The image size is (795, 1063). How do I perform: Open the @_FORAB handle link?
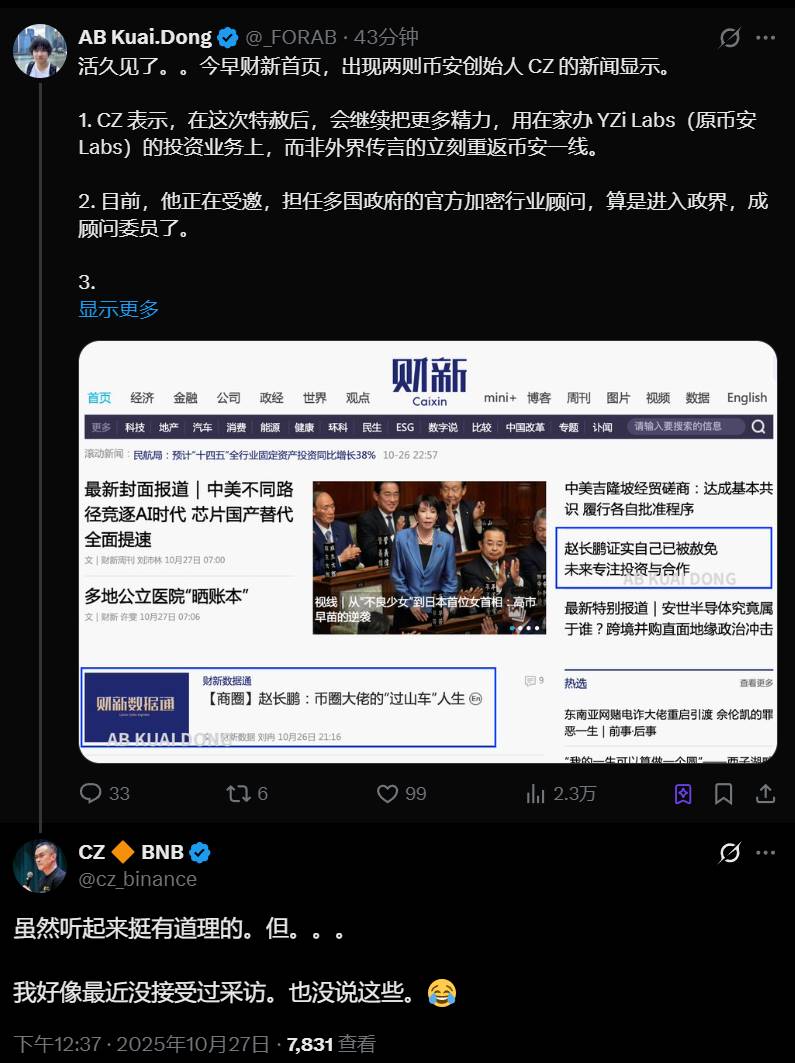(291, 37)
